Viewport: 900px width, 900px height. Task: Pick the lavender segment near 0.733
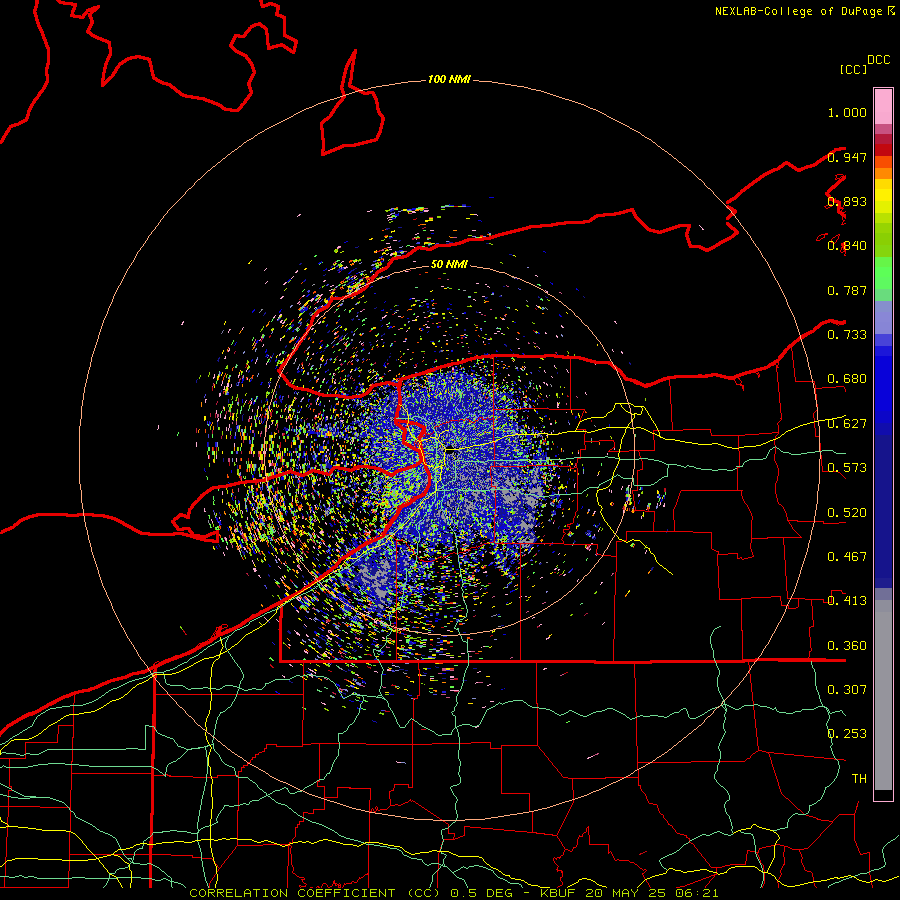(883, 318)
